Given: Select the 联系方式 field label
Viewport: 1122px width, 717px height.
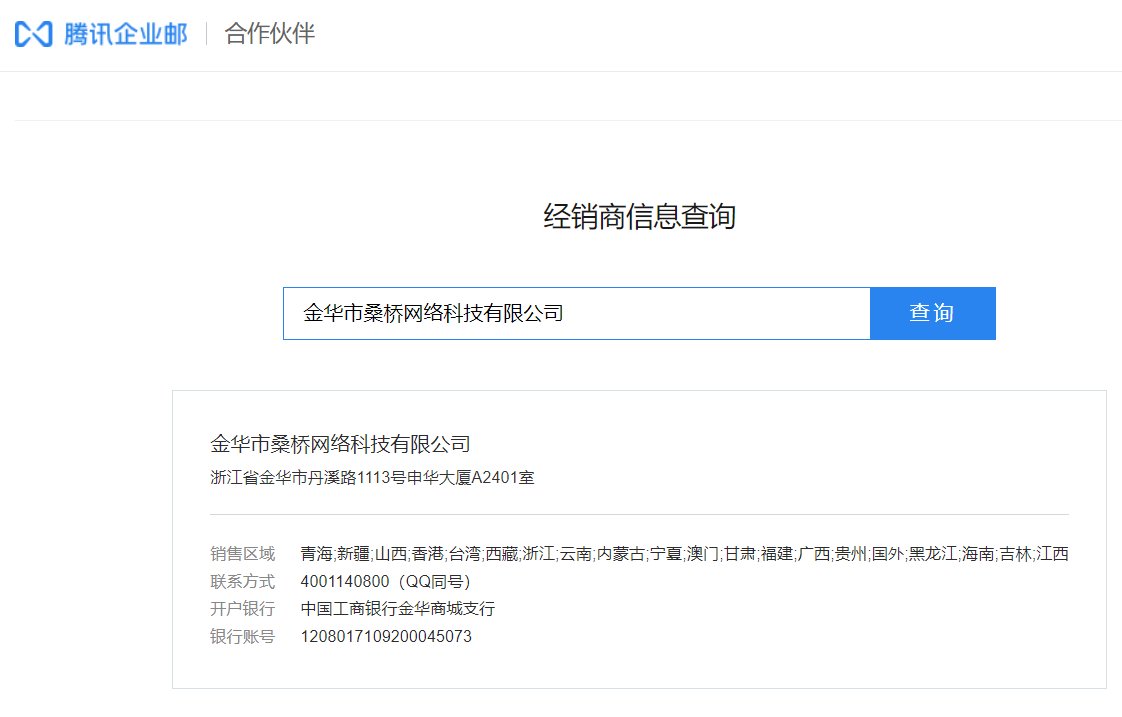Looking at the screenshot, I should 242,582.
